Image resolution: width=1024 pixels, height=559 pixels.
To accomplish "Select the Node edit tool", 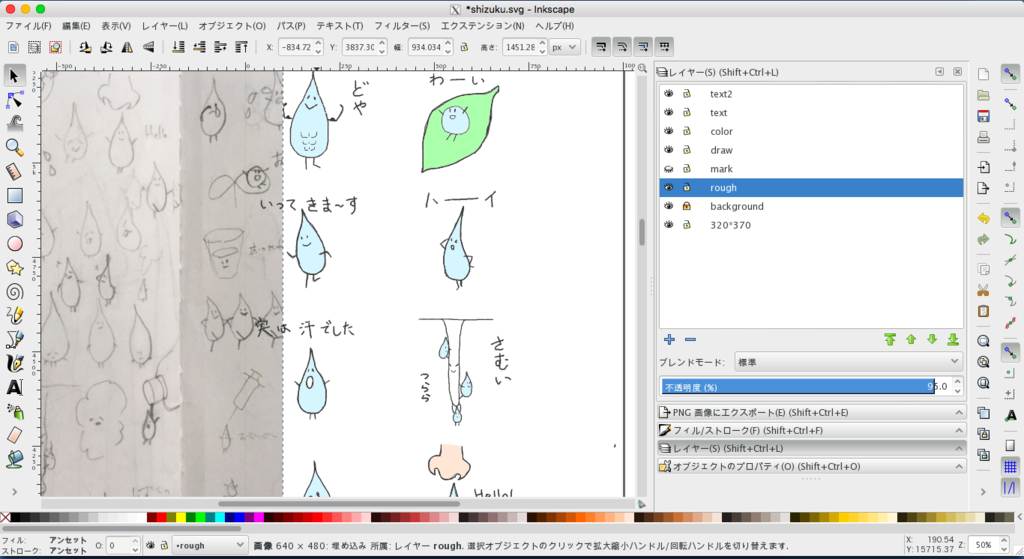I will pos(14,100).
